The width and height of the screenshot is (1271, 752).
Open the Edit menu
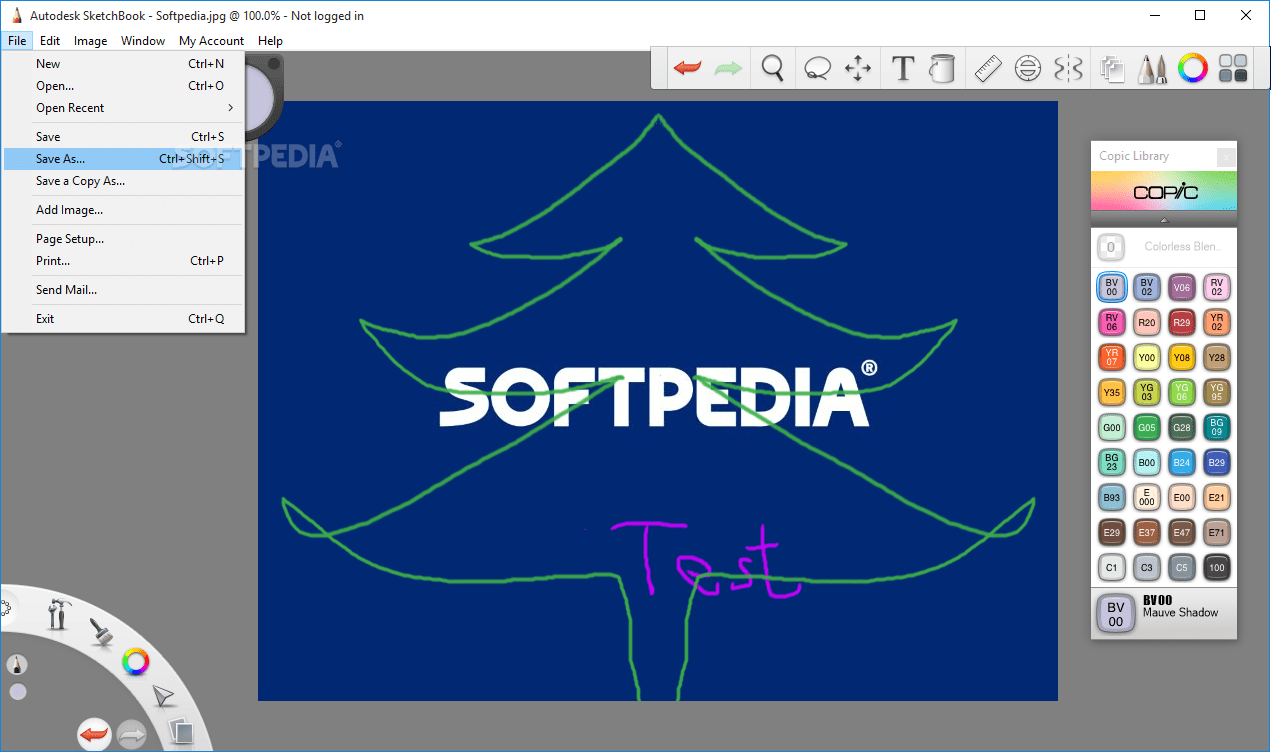pyautogui.click(x=49, y=40)
